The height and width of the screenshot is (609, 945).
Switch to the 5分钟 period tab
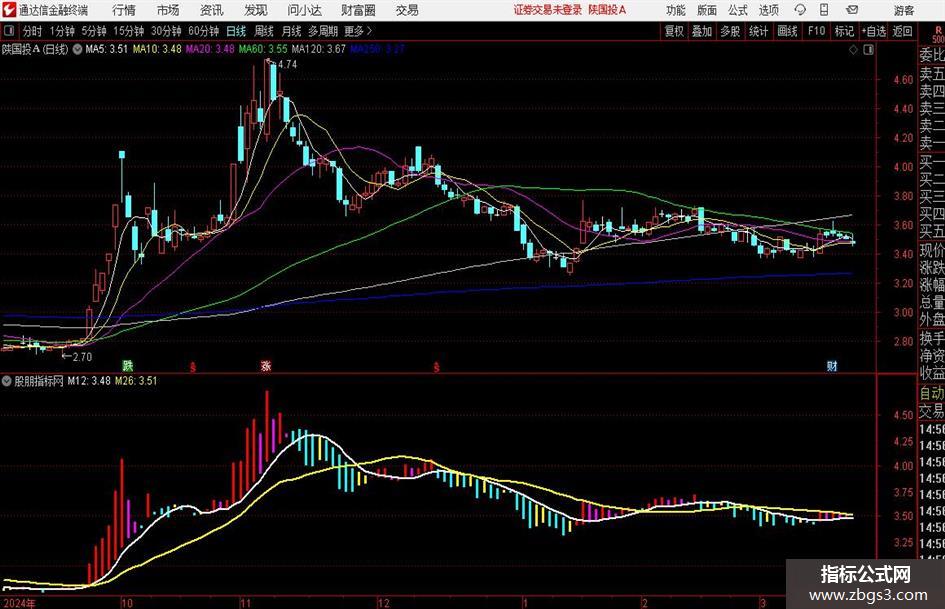[x=94, y=31]
